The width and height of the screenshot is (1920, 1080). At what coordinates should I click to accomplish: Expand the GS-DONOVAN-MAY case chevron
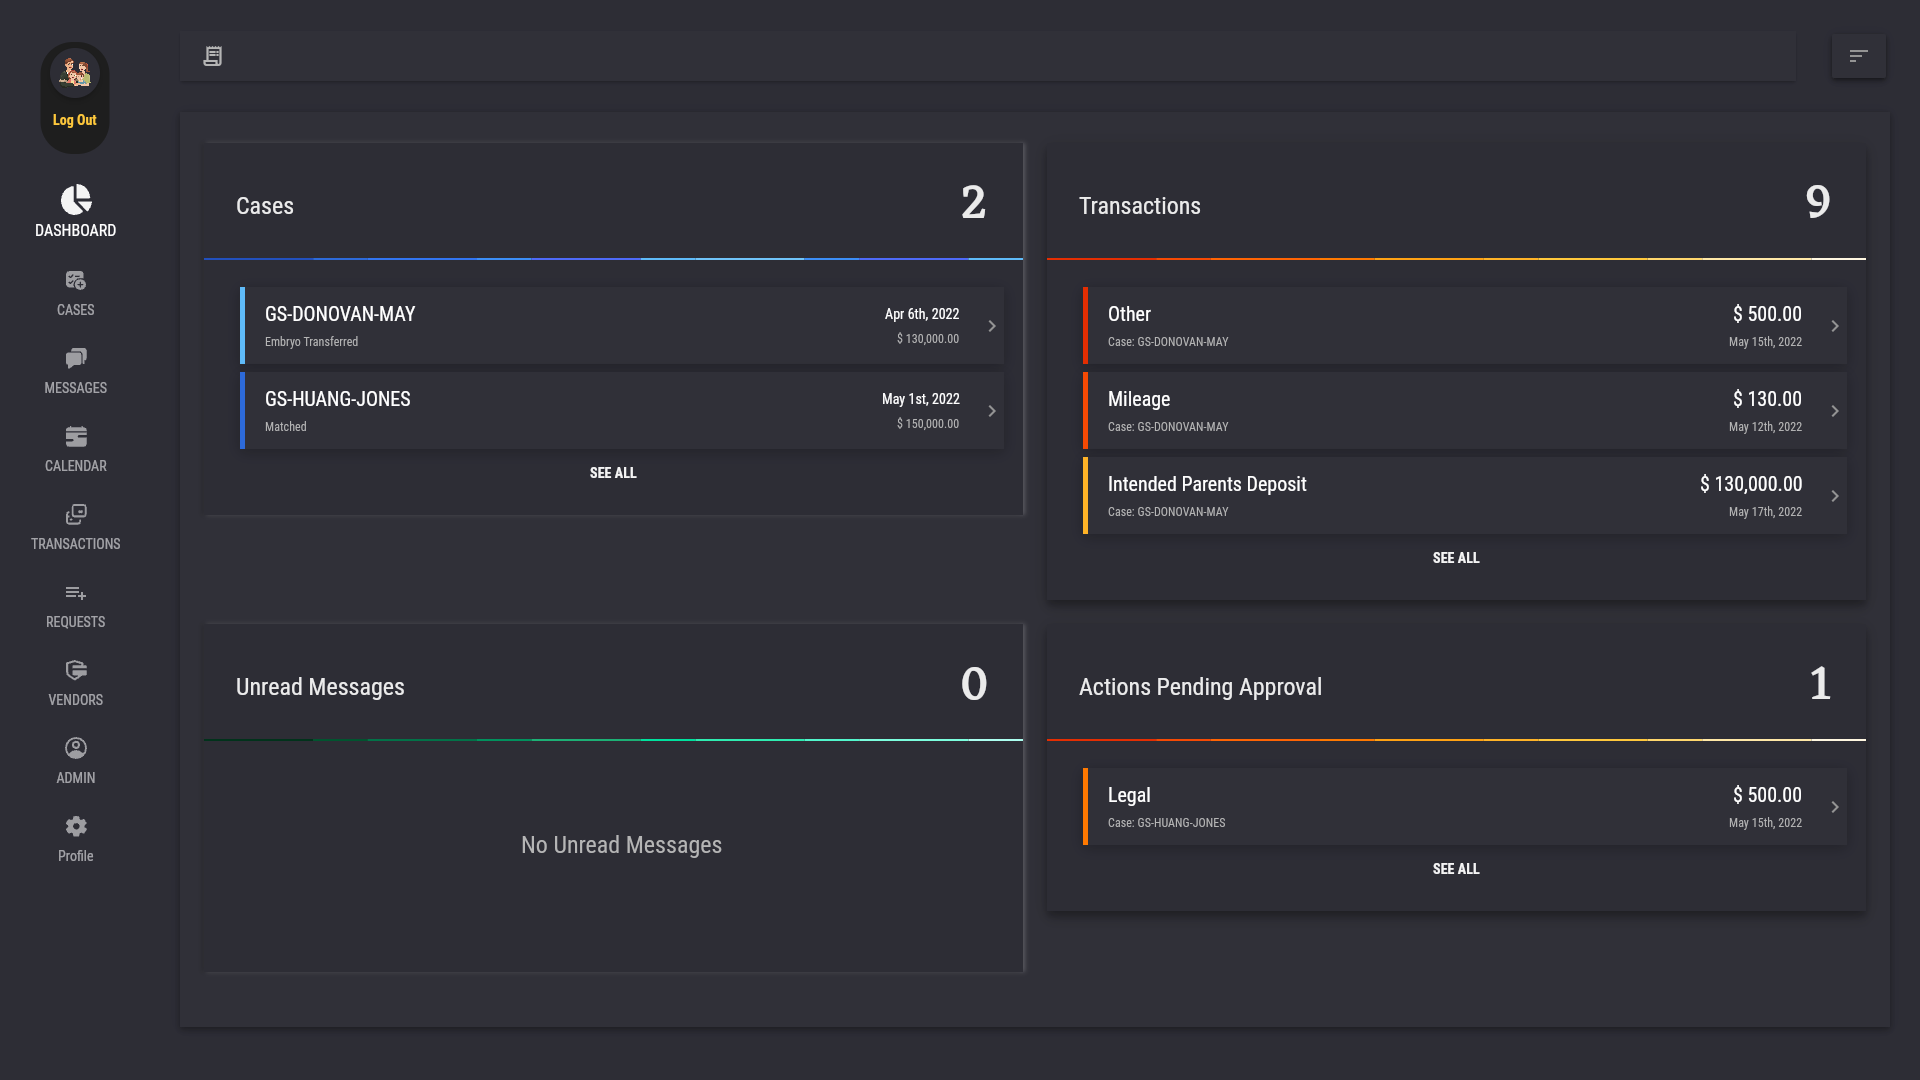[x=991, y=326]
